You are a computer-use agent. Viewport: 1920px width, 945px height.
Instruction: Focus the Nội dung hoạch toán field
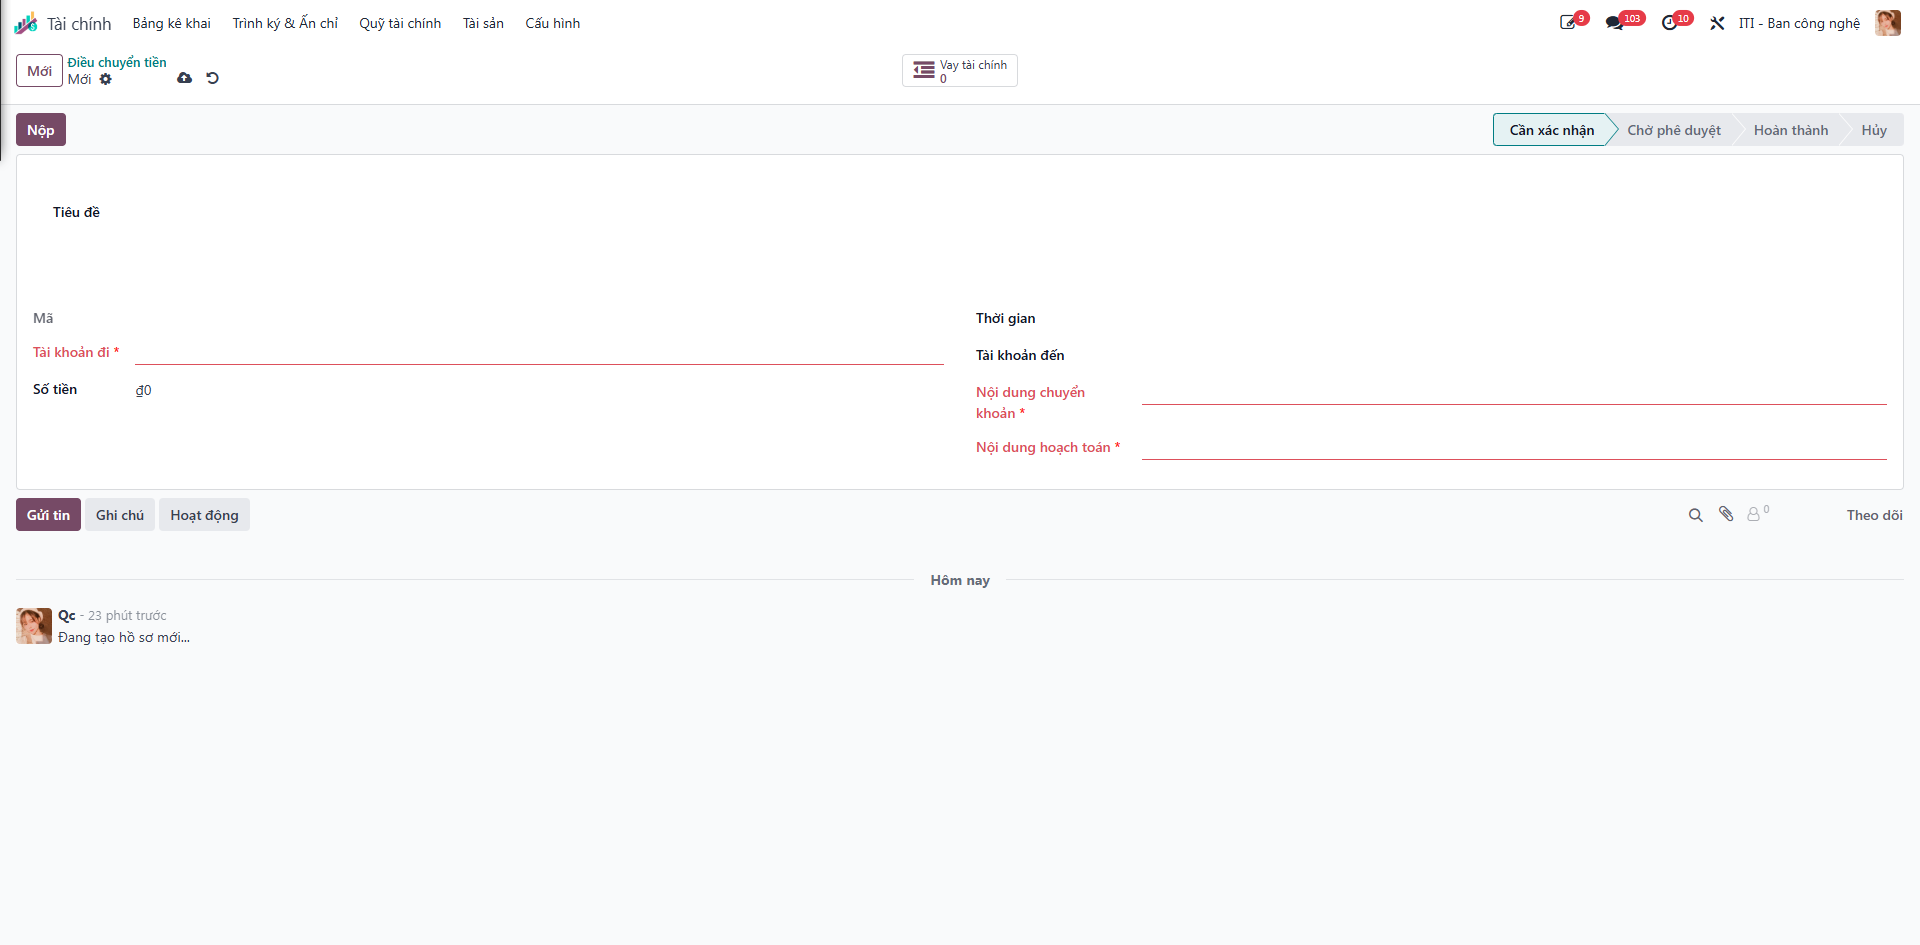pyautogui.click(x=1514, y=448)
